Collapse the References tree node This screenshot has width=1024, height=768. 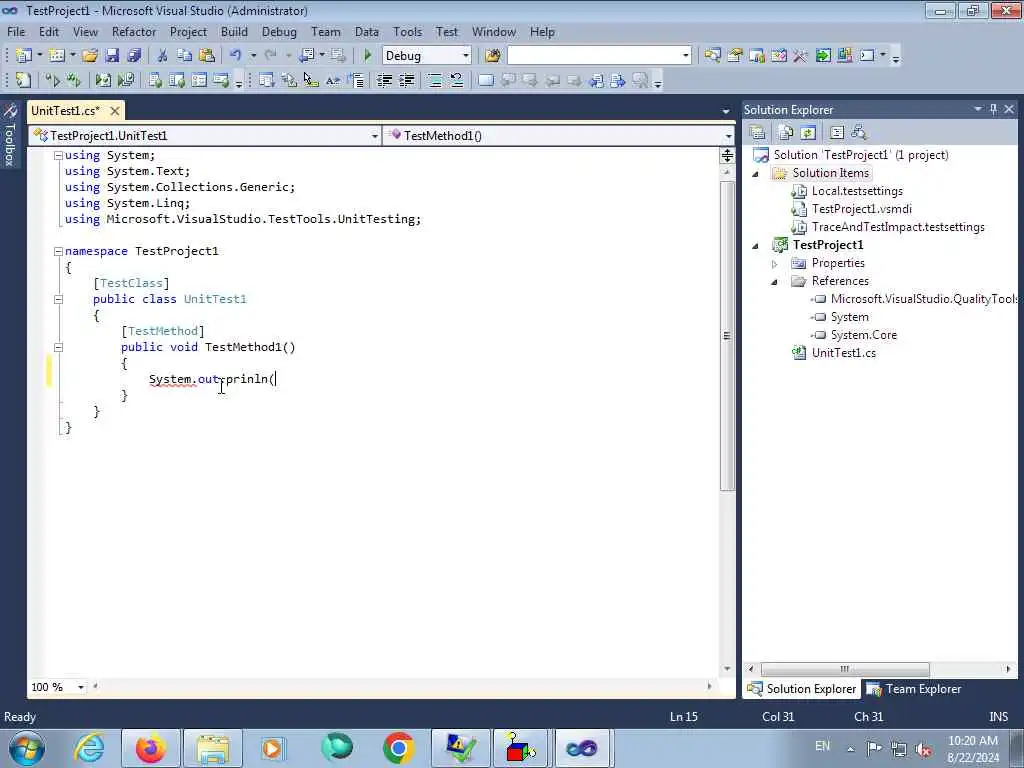coord(775,281)
